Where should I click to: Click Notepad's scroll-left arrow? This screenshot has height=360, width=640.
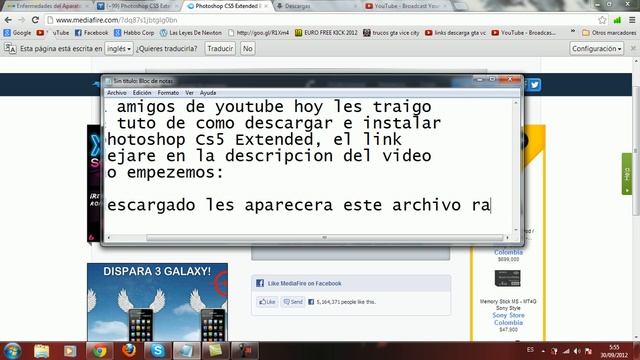(109, 237)
